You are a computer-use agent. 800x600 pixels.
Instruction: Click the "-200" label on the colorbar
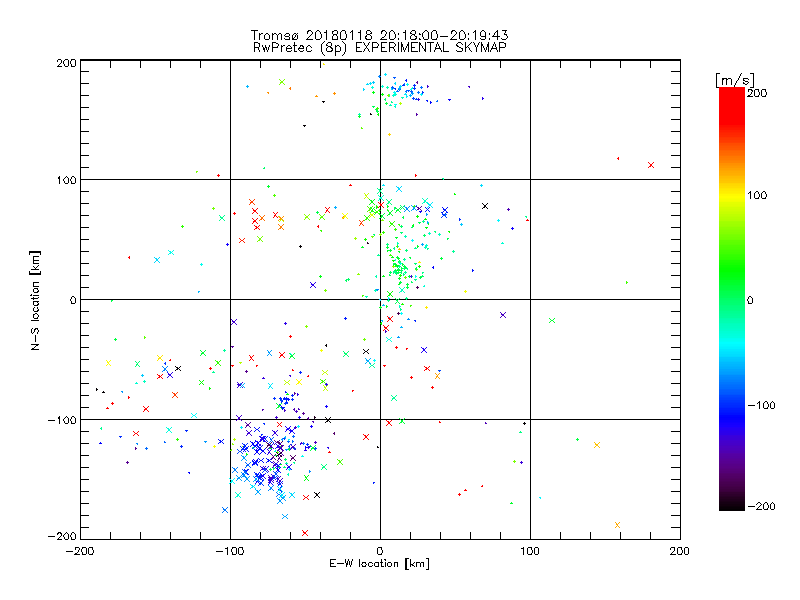761,506
